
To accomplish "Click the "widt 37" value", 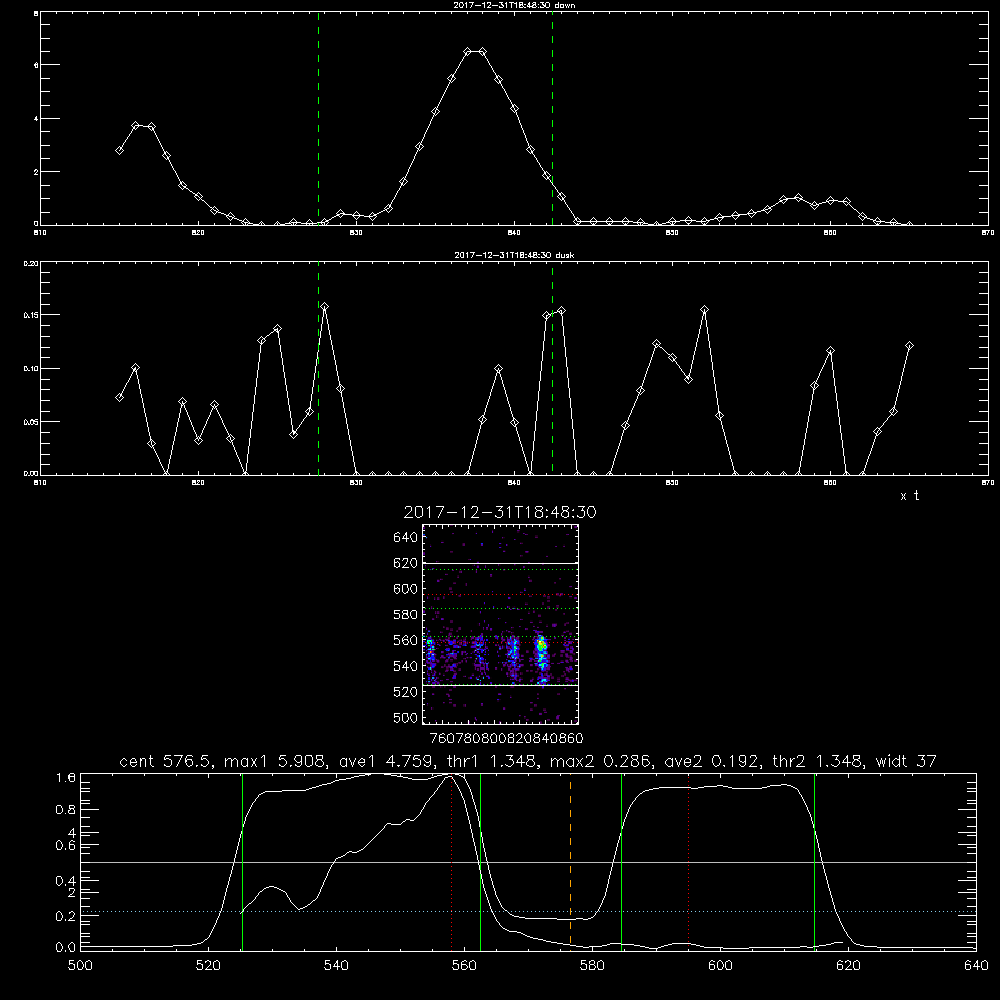I will coord(906,761).
